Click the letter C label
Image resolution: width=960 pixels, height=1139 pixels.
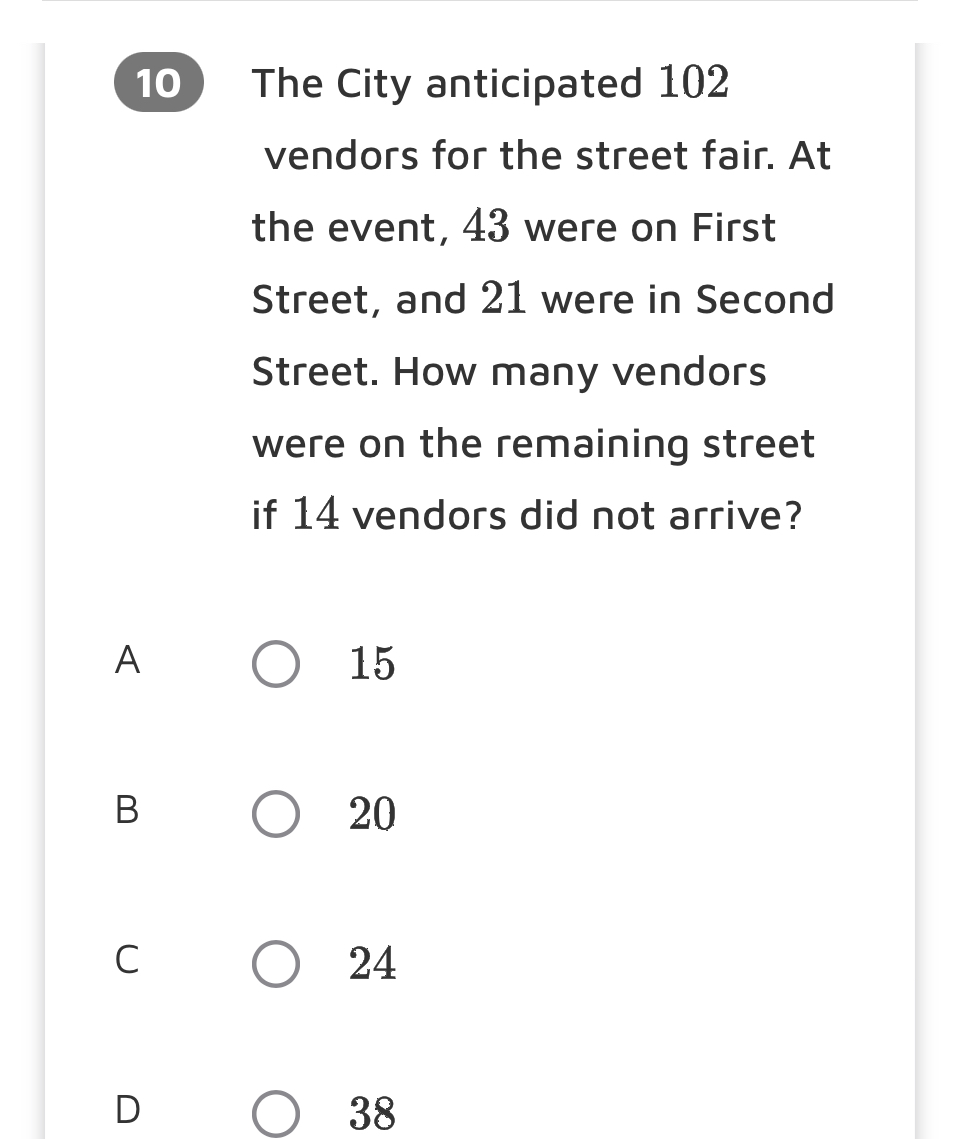click(x=126, y=963)
